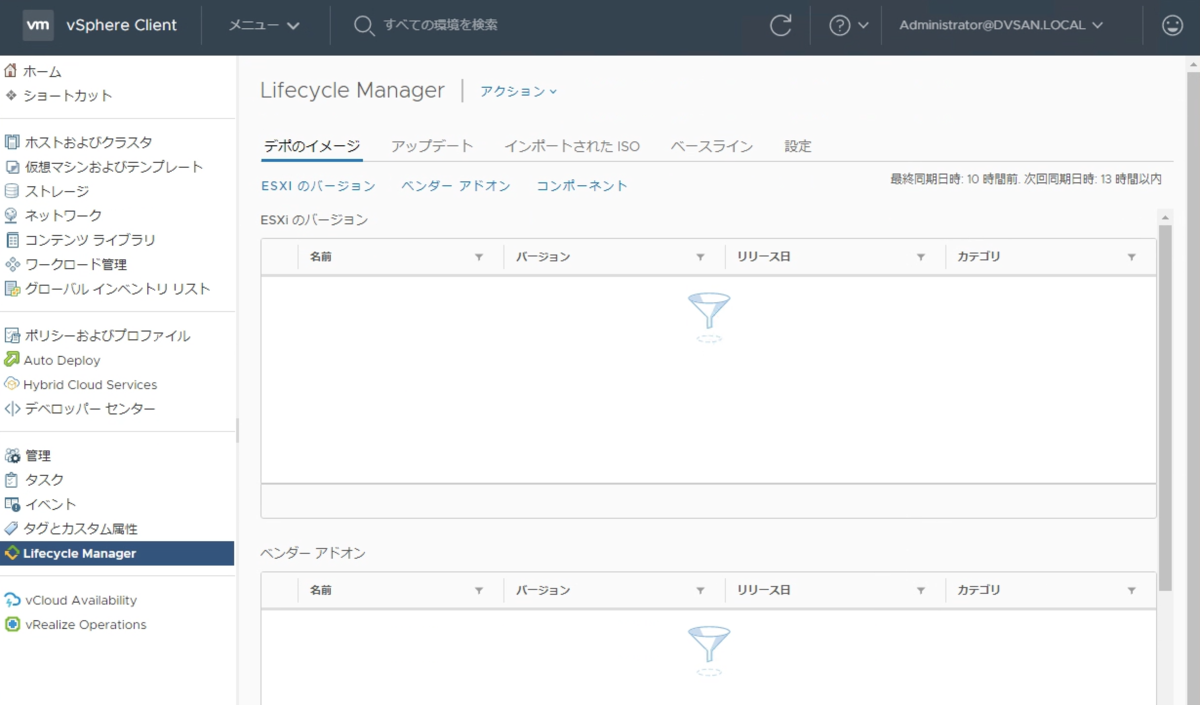Click vSphere Client title
Image resolution: width=1200 pixels, height=705 pixels.
tap(121, 26)
